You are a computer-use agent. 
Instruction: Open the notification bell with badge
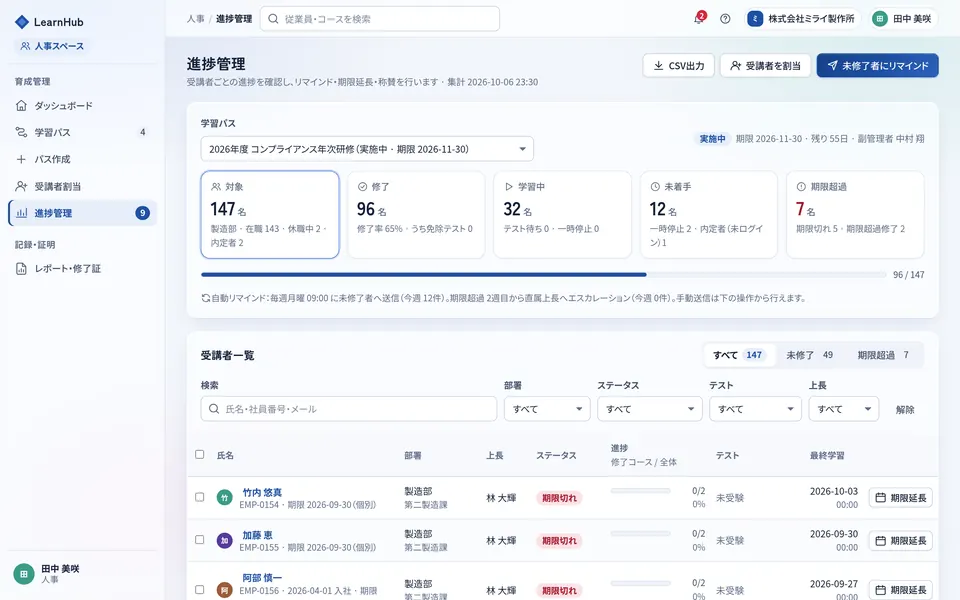[x=699, y=18]
